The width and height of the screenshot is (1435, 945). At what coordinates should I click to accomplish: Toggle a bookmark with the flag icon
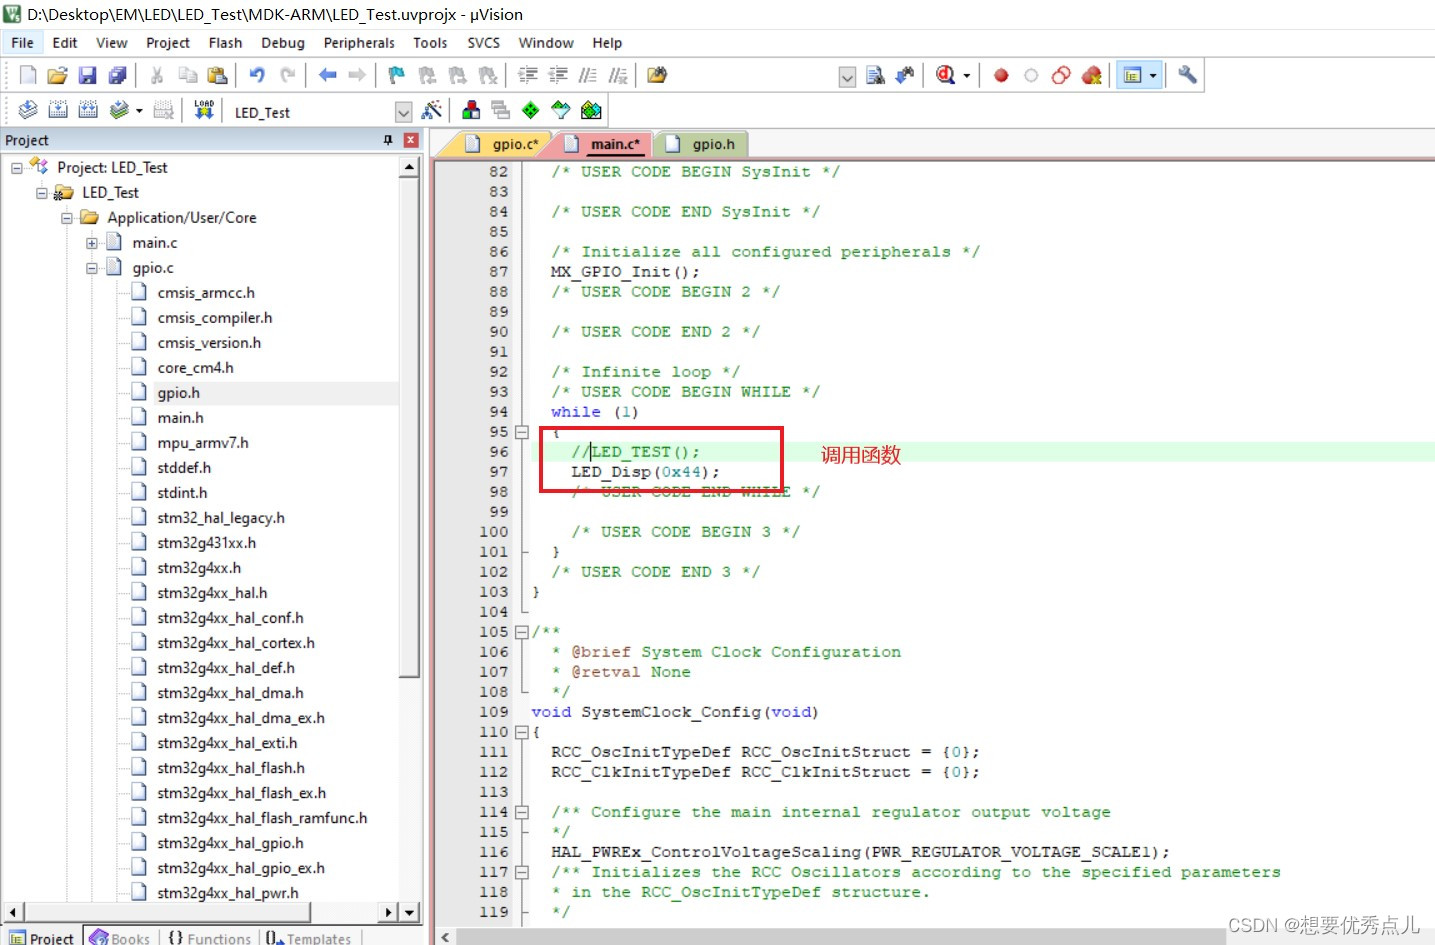pos(395,74)
